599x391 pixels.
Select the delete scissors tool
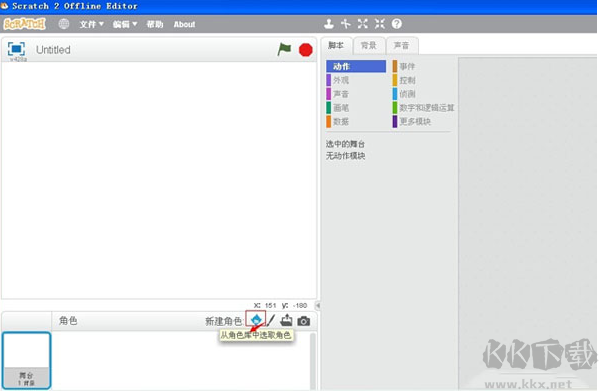(346, 24)
